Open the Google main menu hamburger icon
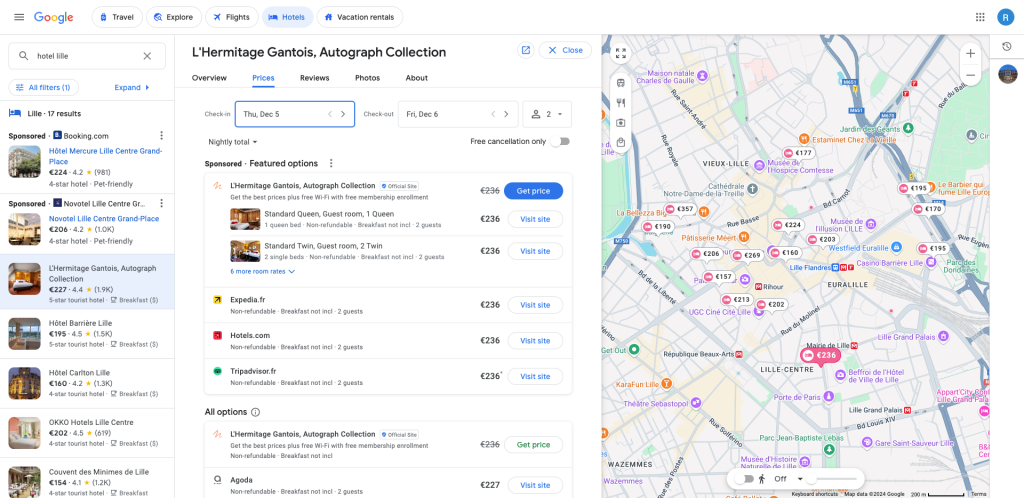This screenshot has height=498, width=1024. coord(19,17)
